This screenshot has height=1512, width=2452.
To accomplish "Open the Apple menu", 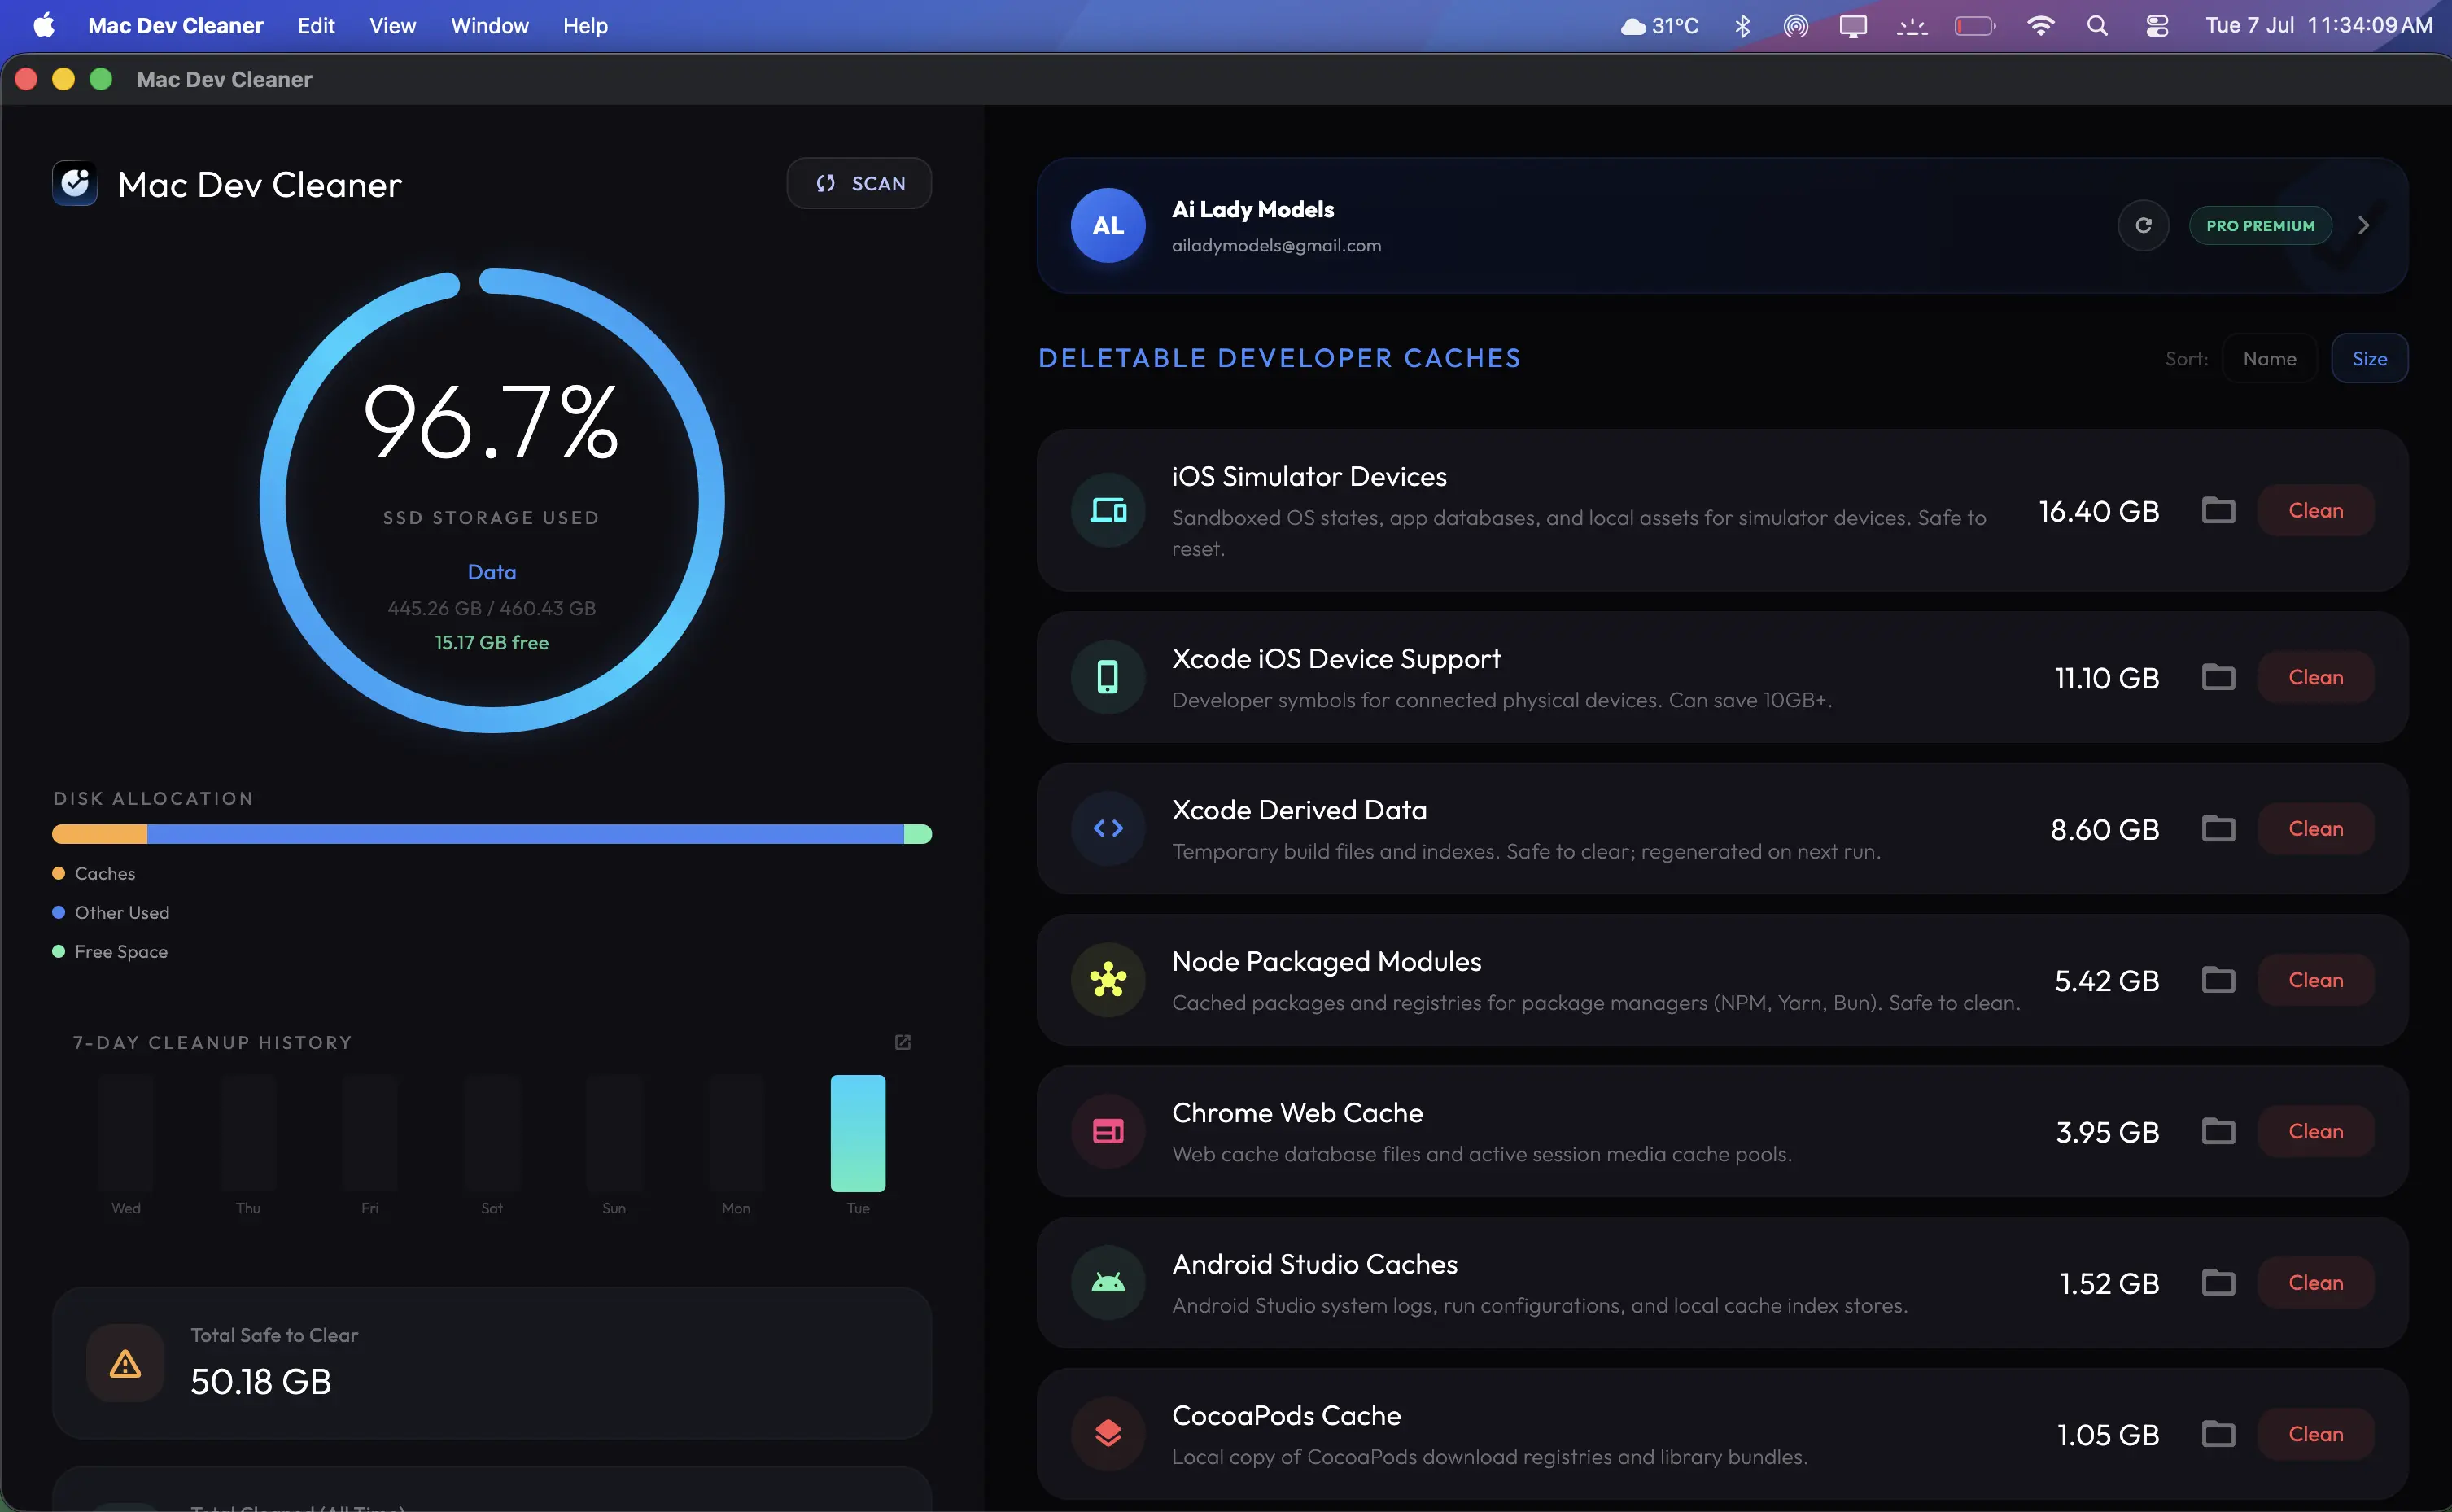I will (x=44, y=25).
